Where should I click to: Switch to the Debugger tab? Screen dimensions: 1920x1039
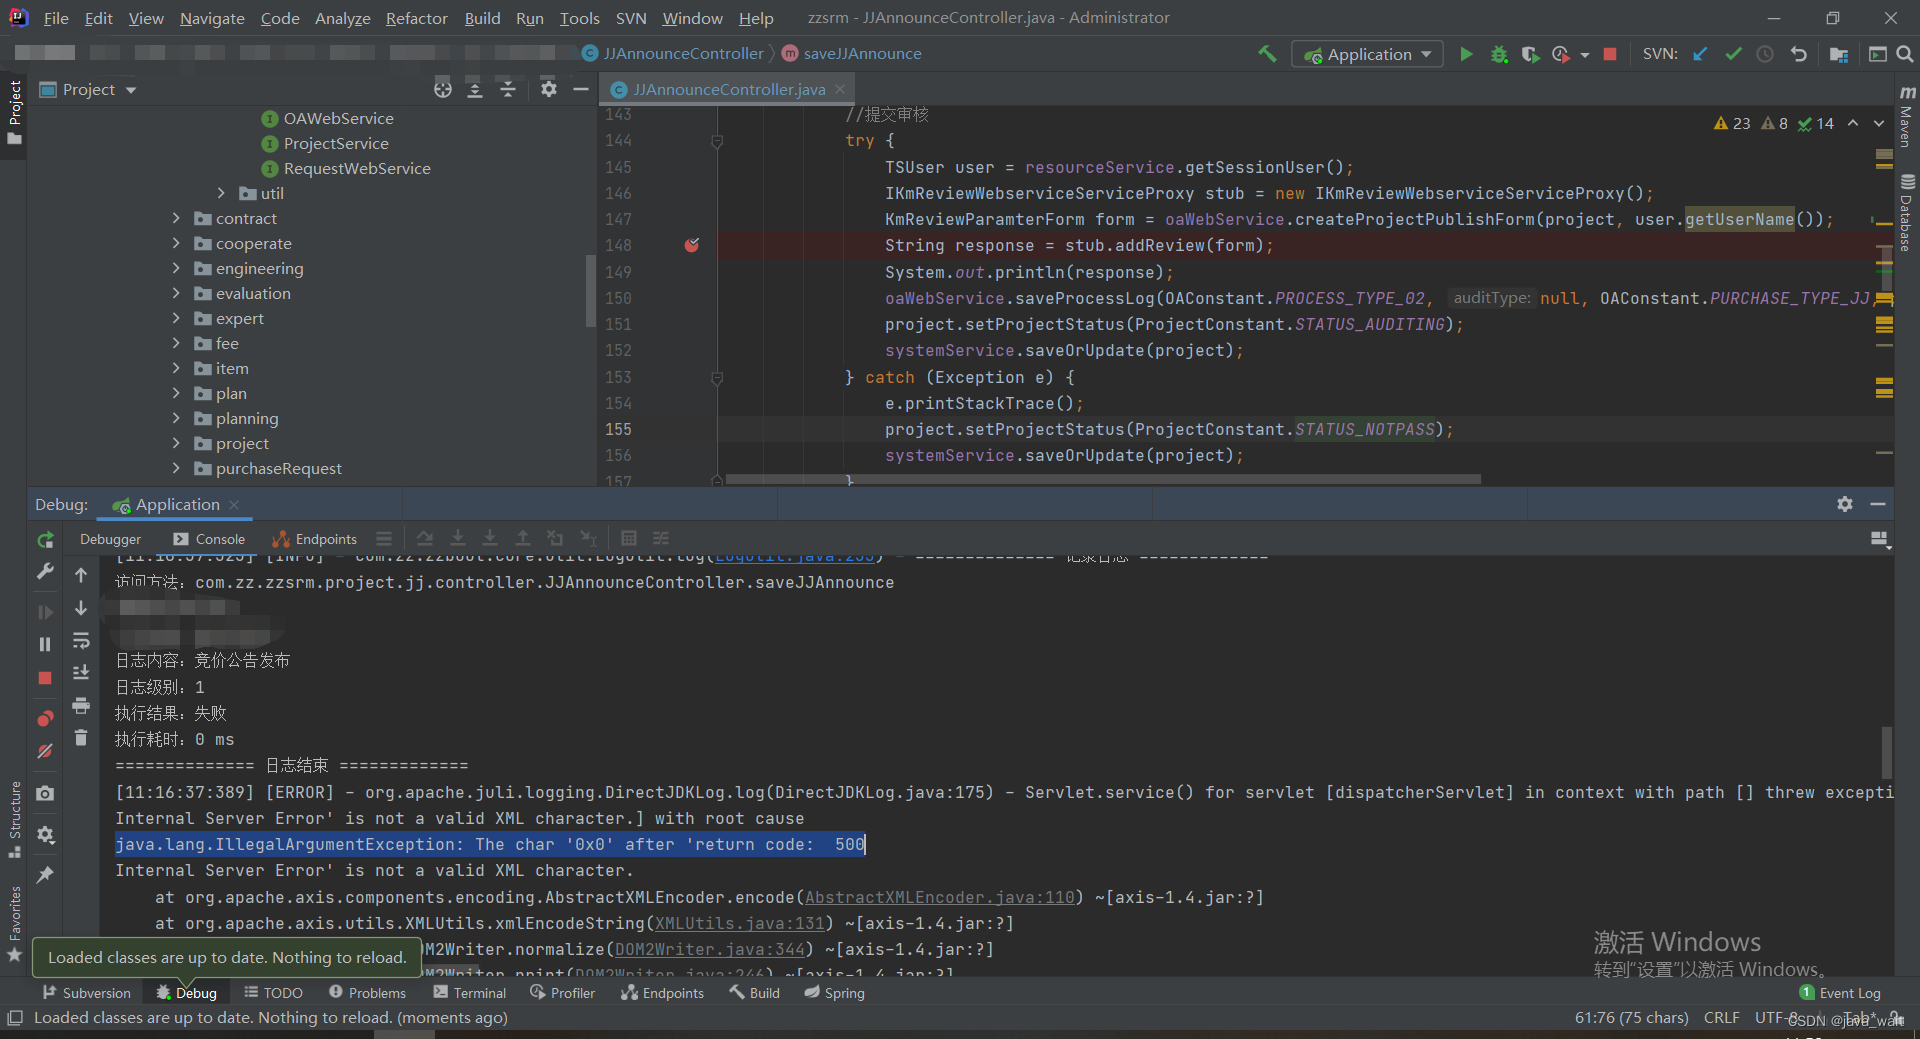click(x=111, y=539)
